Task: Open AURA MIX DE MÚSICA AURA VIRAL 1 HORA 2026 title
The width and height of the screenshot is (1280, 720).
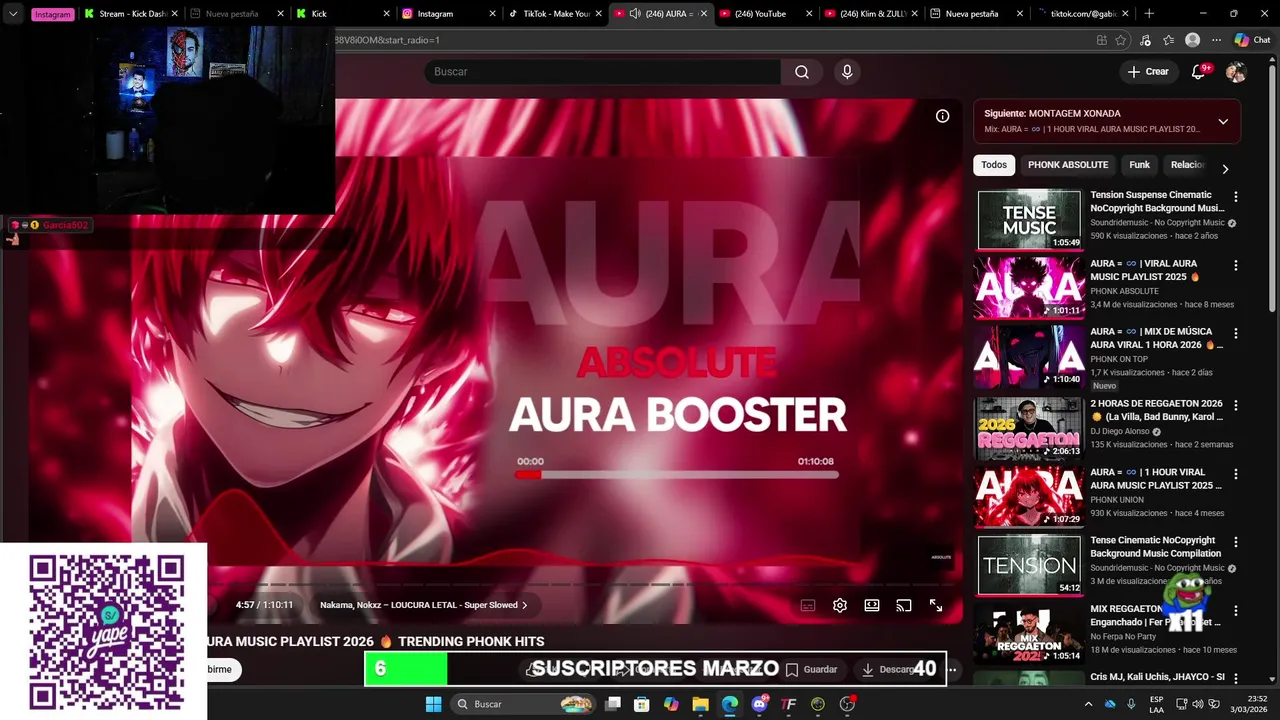Action: (1157, 338)
